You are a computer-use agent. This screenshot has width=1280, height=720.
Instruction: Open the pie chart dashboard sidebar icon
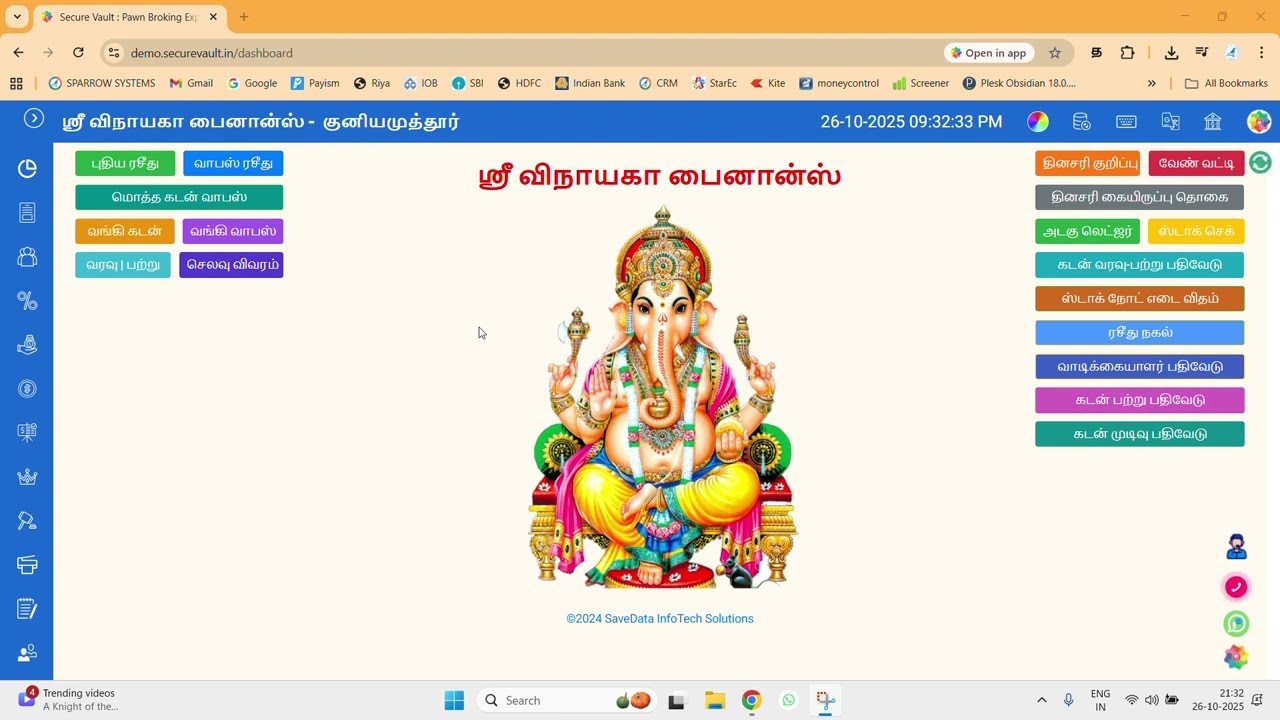[27, 168]
